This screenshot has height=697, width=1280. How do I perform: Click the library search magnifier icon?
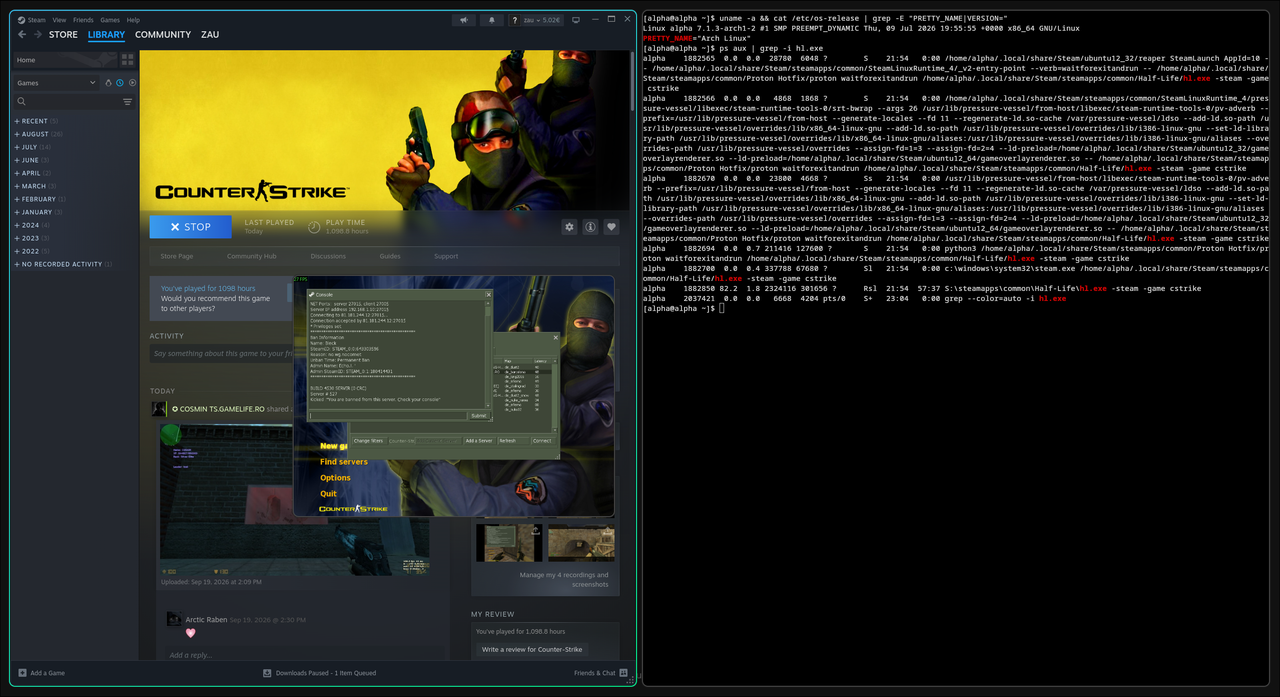22,101
